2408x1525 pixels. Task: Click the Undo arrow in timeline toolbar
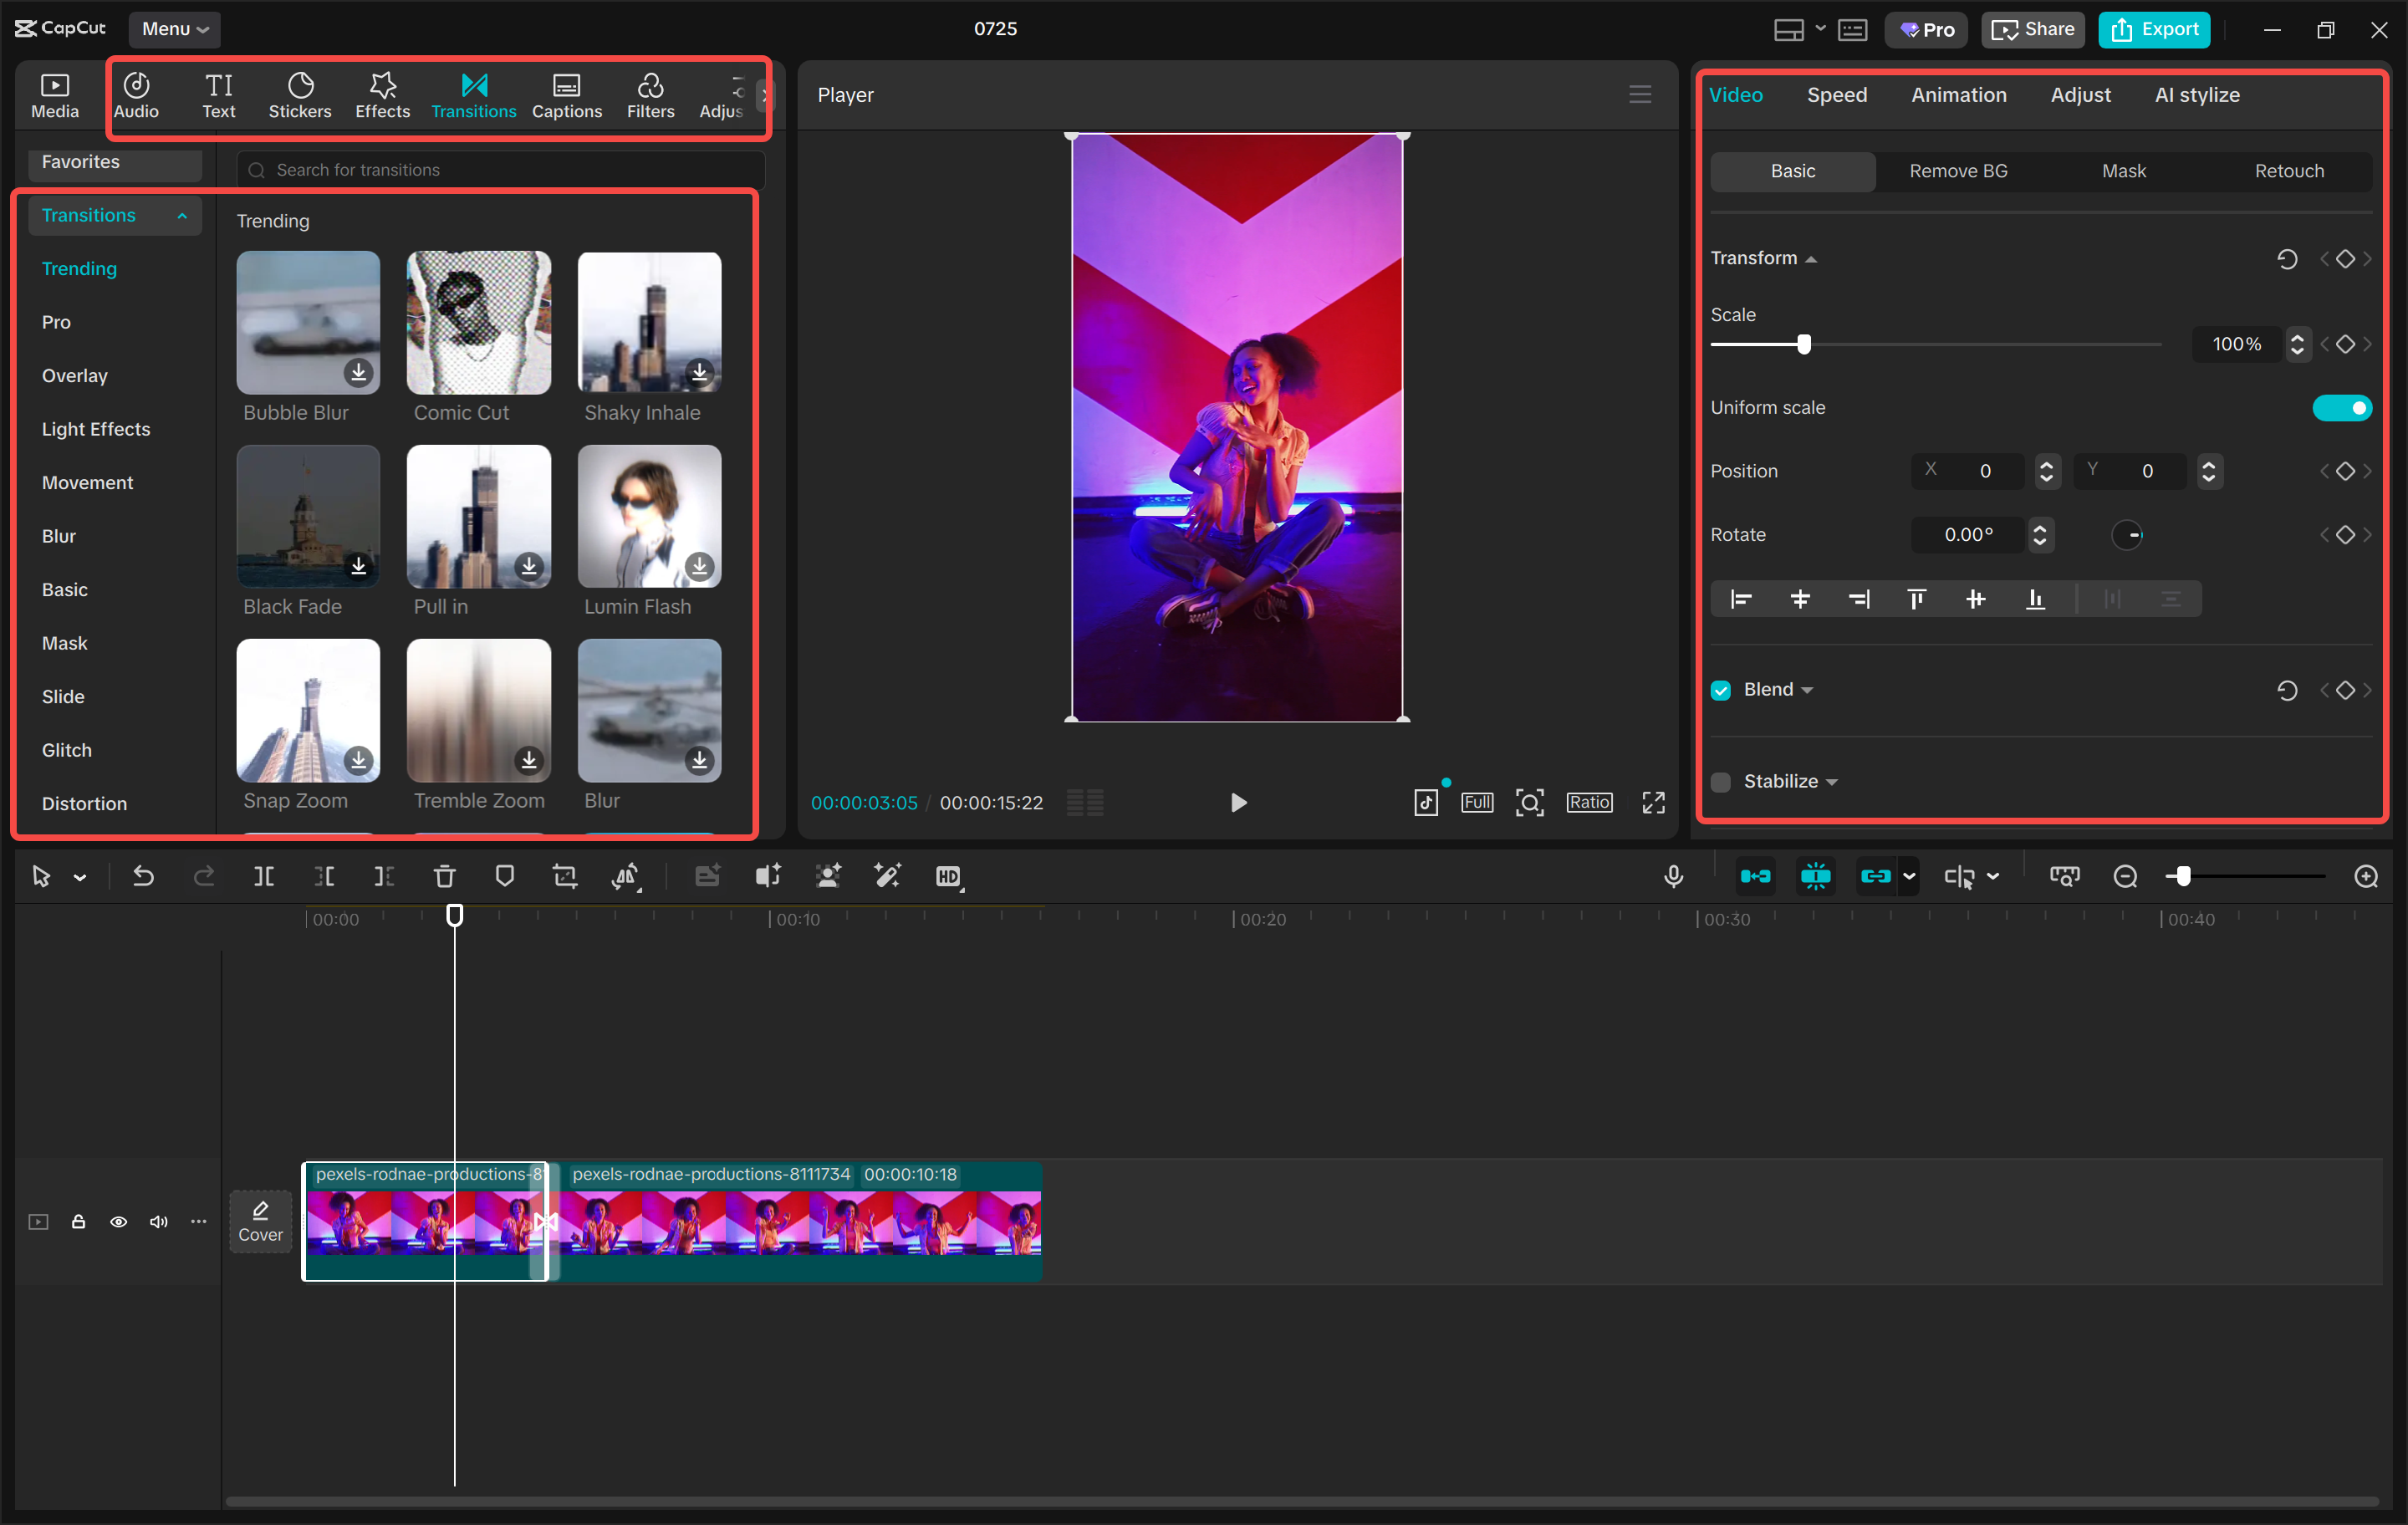click(143, 877)
